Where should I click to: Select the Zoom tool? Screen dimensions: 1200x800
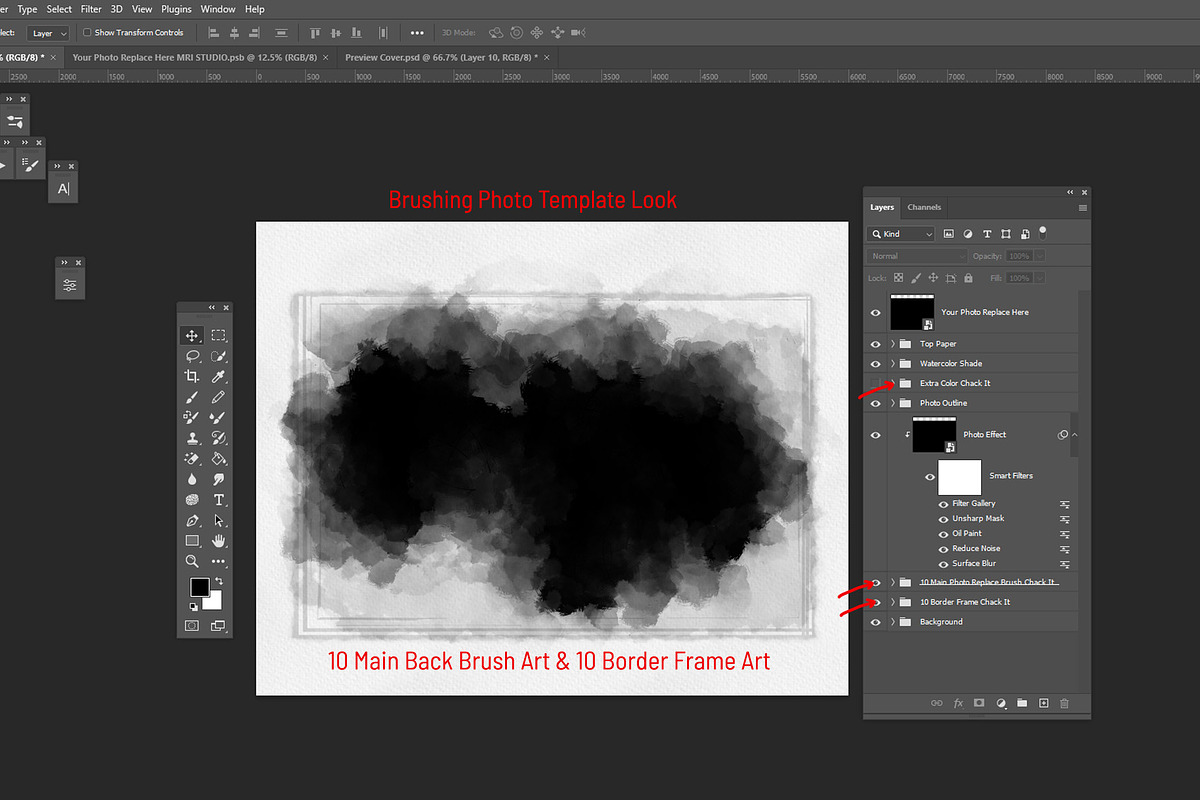click(x=191, y=561)
